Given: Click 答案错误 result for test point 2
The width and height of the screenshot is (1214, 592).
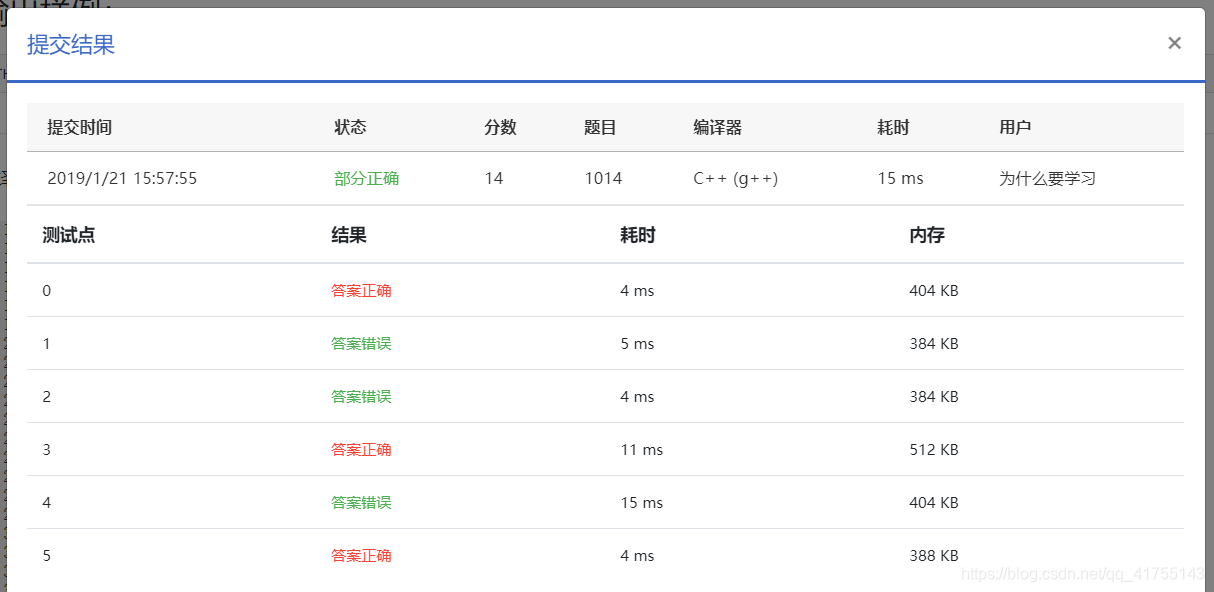Looking at the screenshot, I should pos(361,397).
